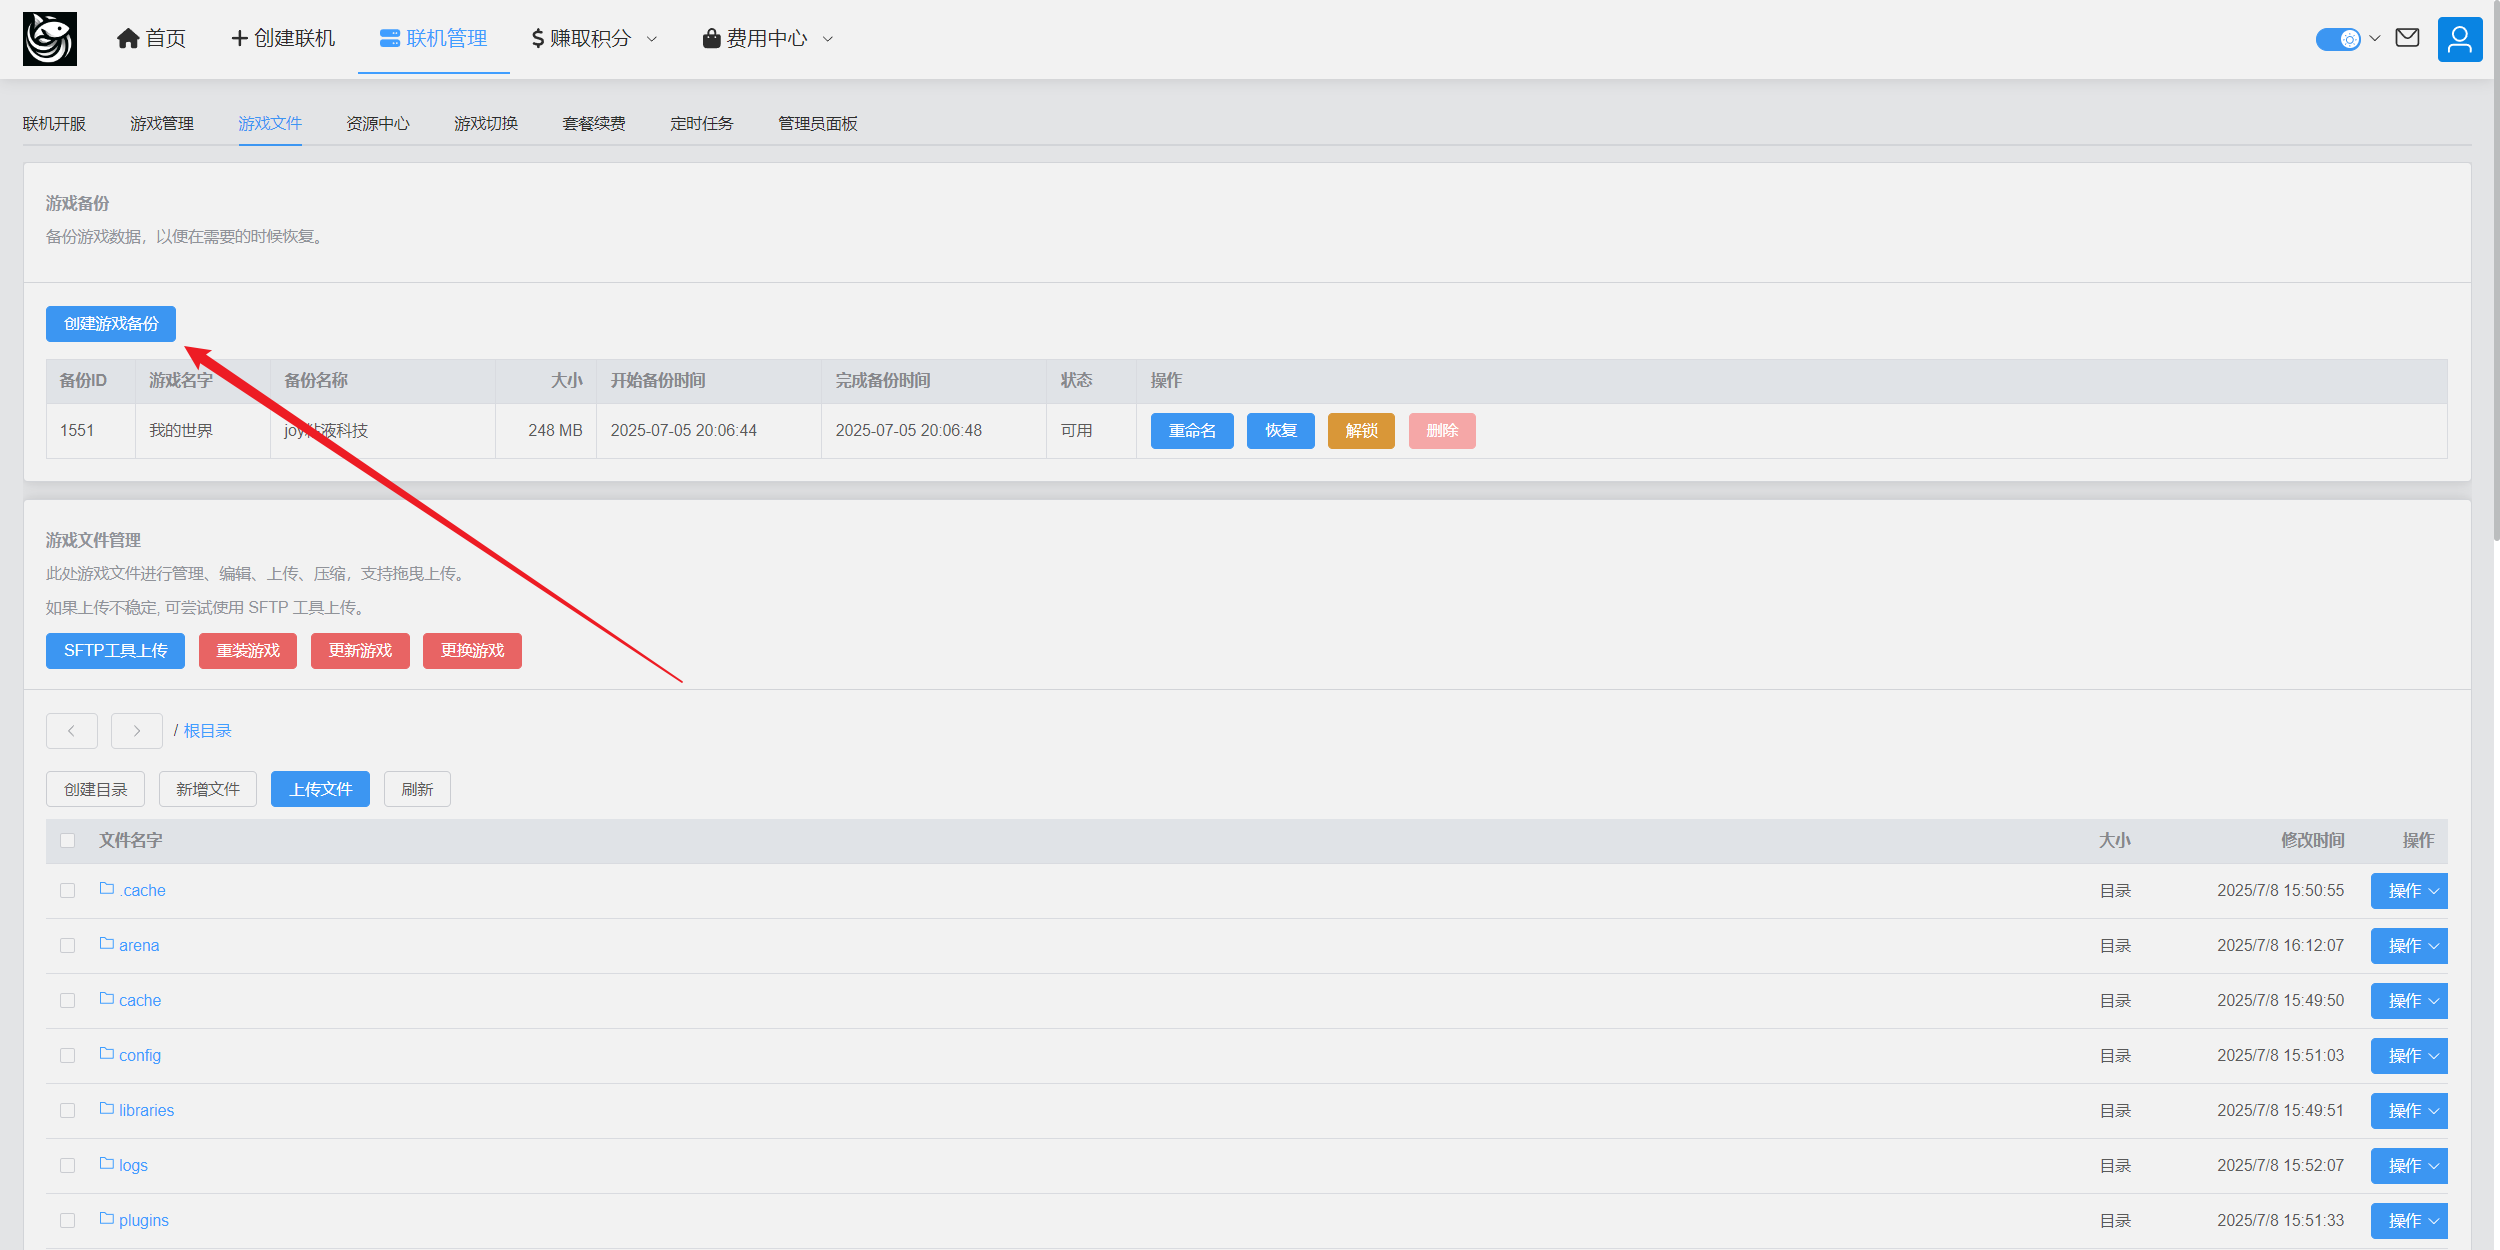Image resolution: width=2500 pixels, height=1250 pixels.
Task: Expand the 赚取积分 dropdown menu
Action: pos(595,38)
